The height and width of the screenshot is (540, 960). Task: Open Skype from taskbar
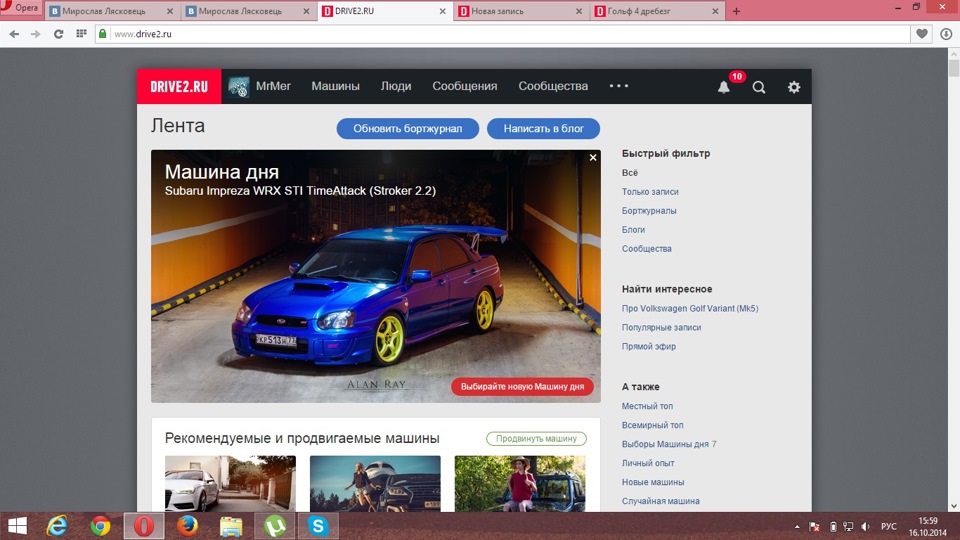coord(318,526)
